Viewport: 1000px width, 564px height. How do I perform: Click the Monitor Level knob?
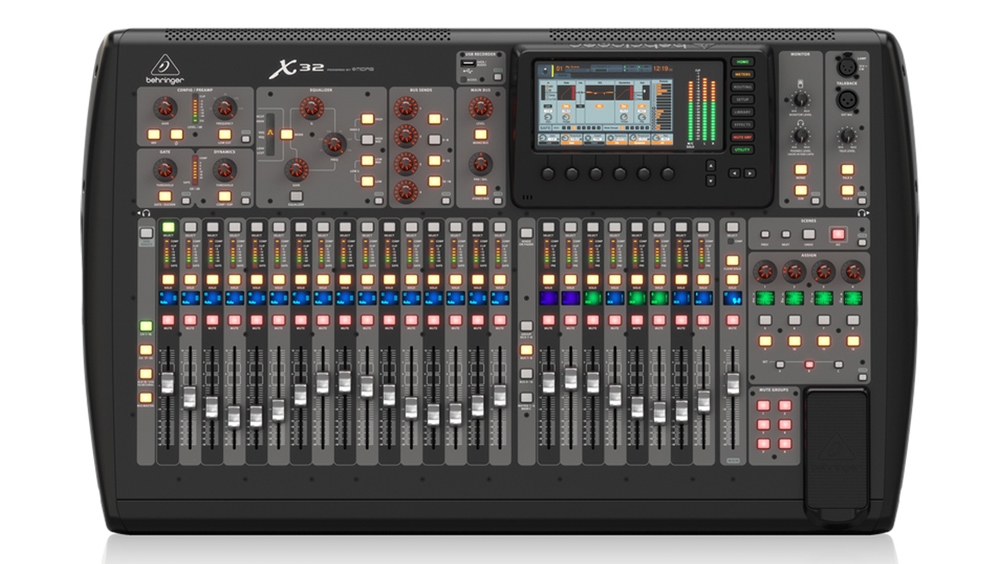[x=800, y=99]
